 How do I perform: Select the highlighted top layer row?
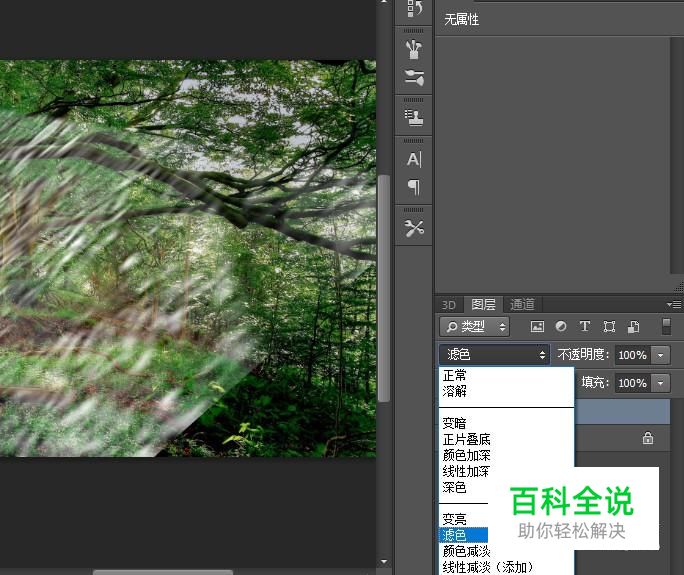click(x=622, y=411)
